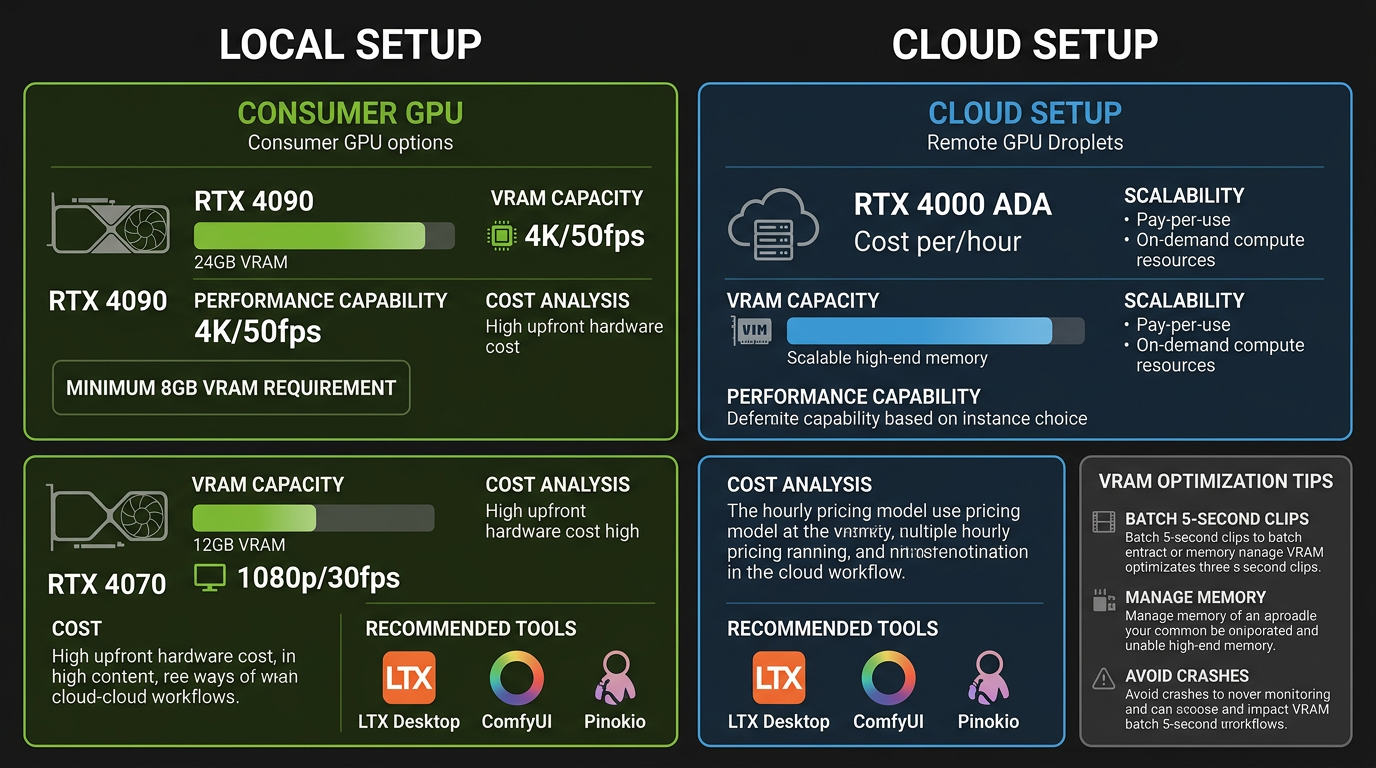Click the Consumer GPU options subtitle

click(x=350, y=143)
